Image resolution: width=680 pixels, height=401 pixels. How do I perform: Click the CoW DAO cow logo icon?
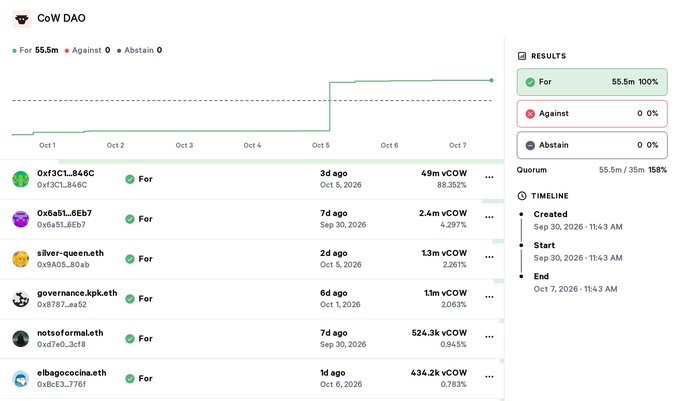(x=21, y=19)
